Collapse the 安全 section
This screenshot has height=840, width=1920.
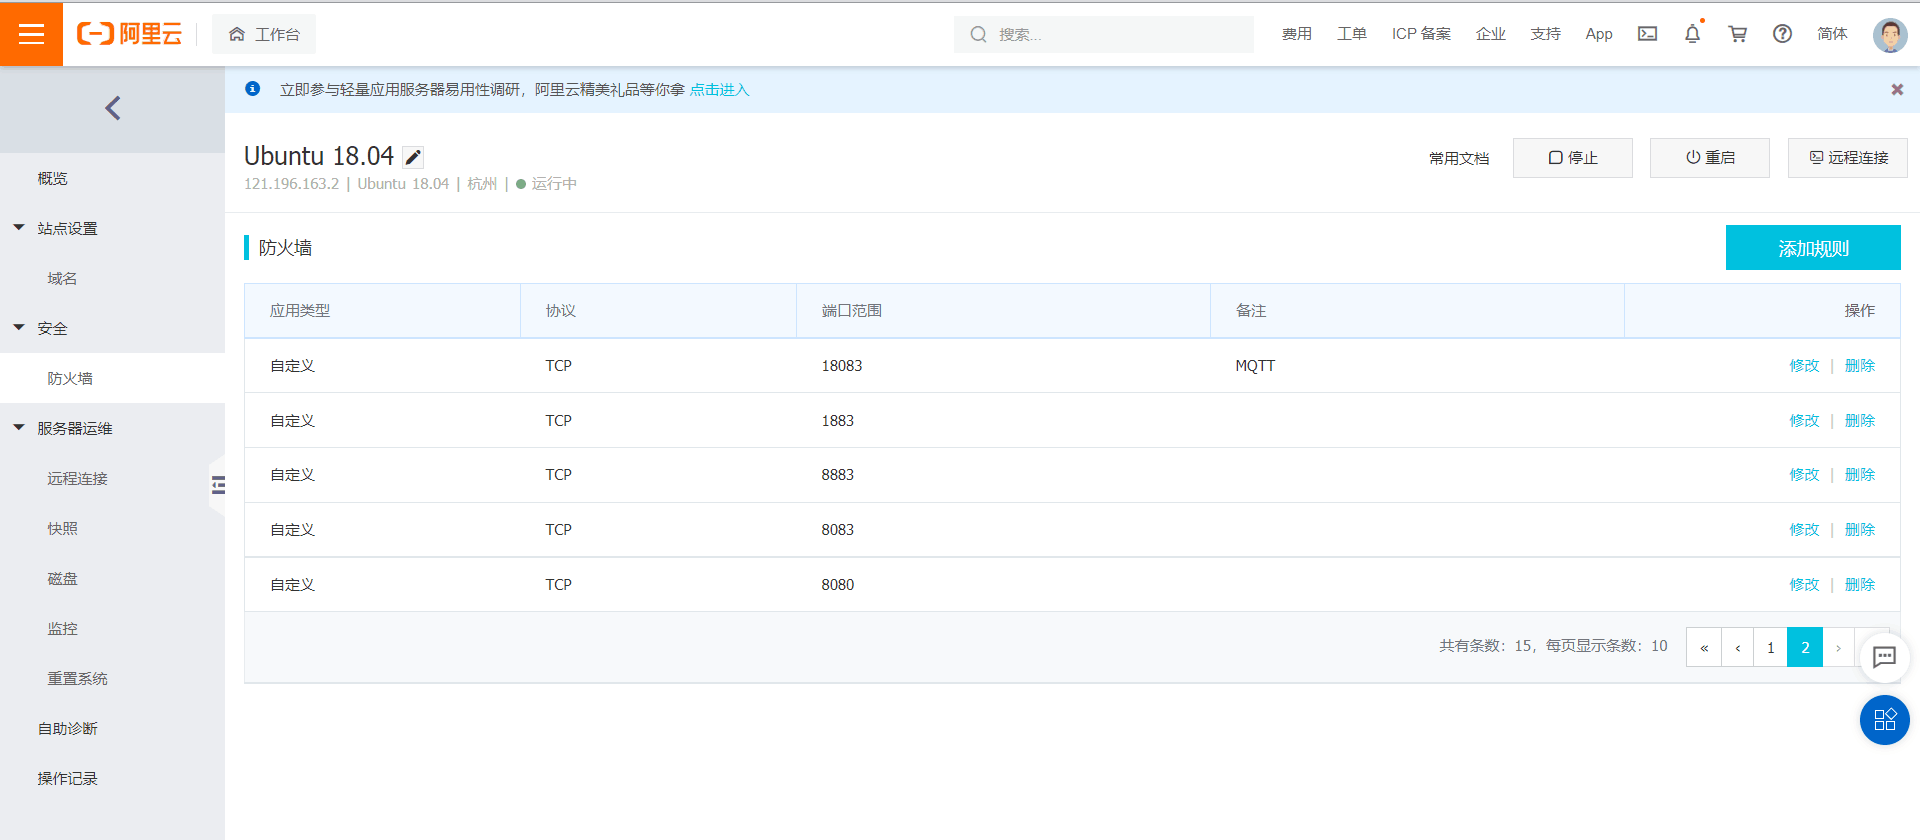tap(19, 328)
